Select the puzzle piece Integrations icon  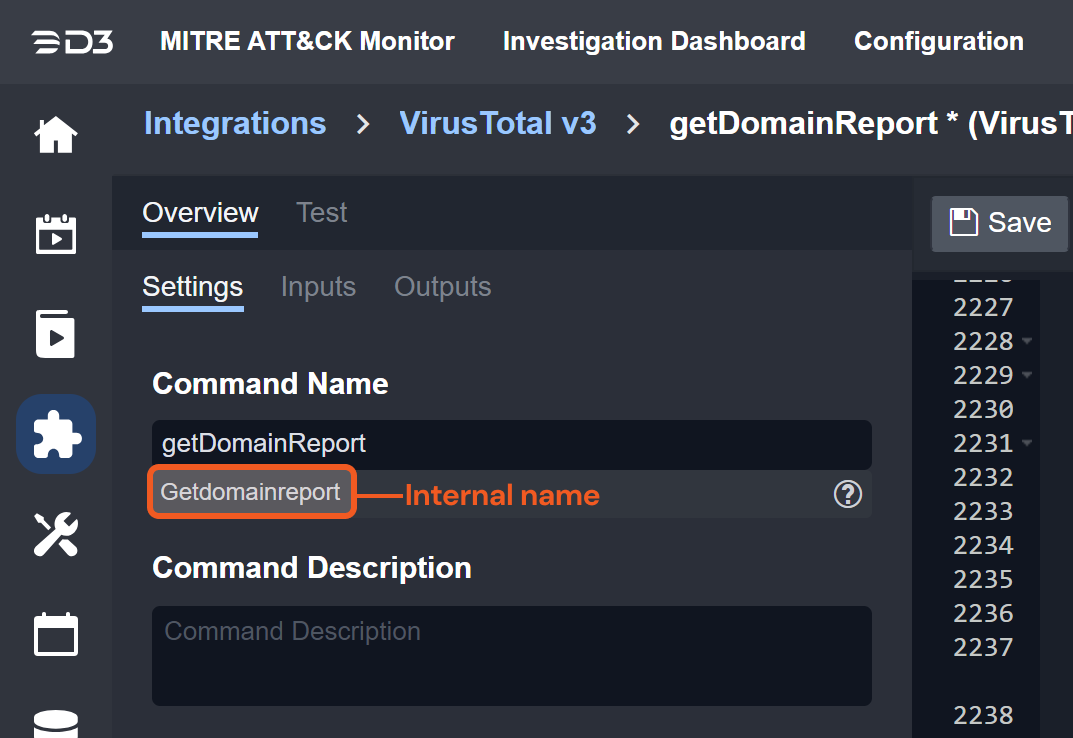point(56,434)
